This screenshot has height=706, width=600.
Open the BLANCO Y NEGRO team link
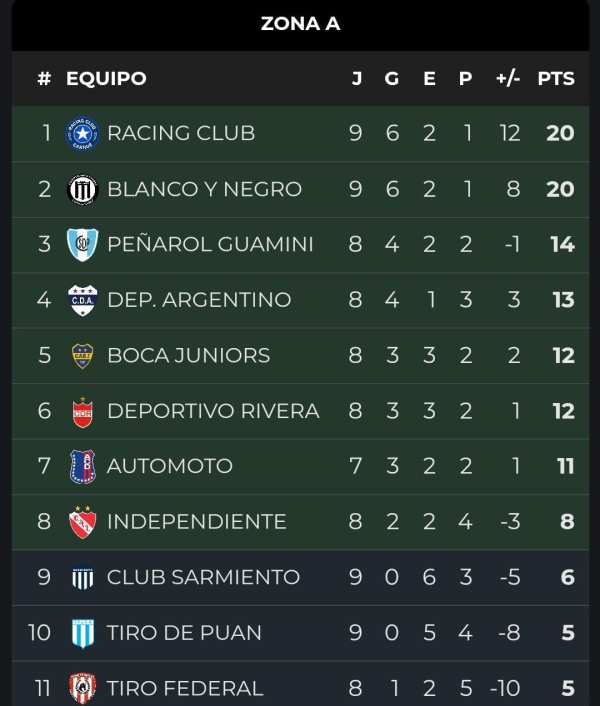[x=204, y=189]
